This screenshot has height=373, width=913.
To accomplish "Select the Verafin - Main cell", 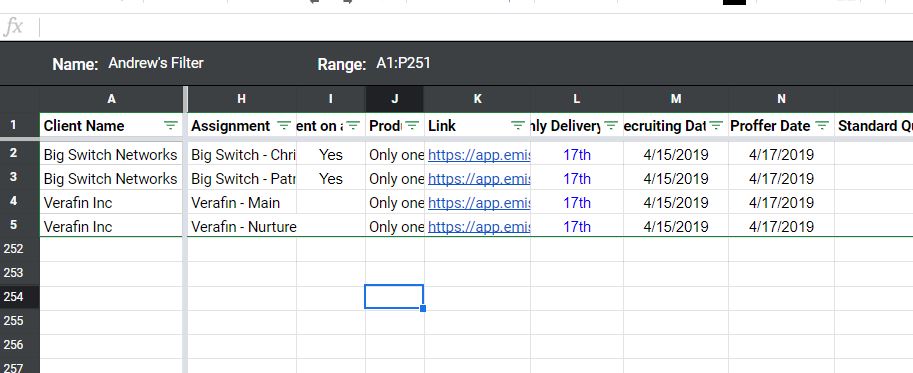I will coord(242,203).
